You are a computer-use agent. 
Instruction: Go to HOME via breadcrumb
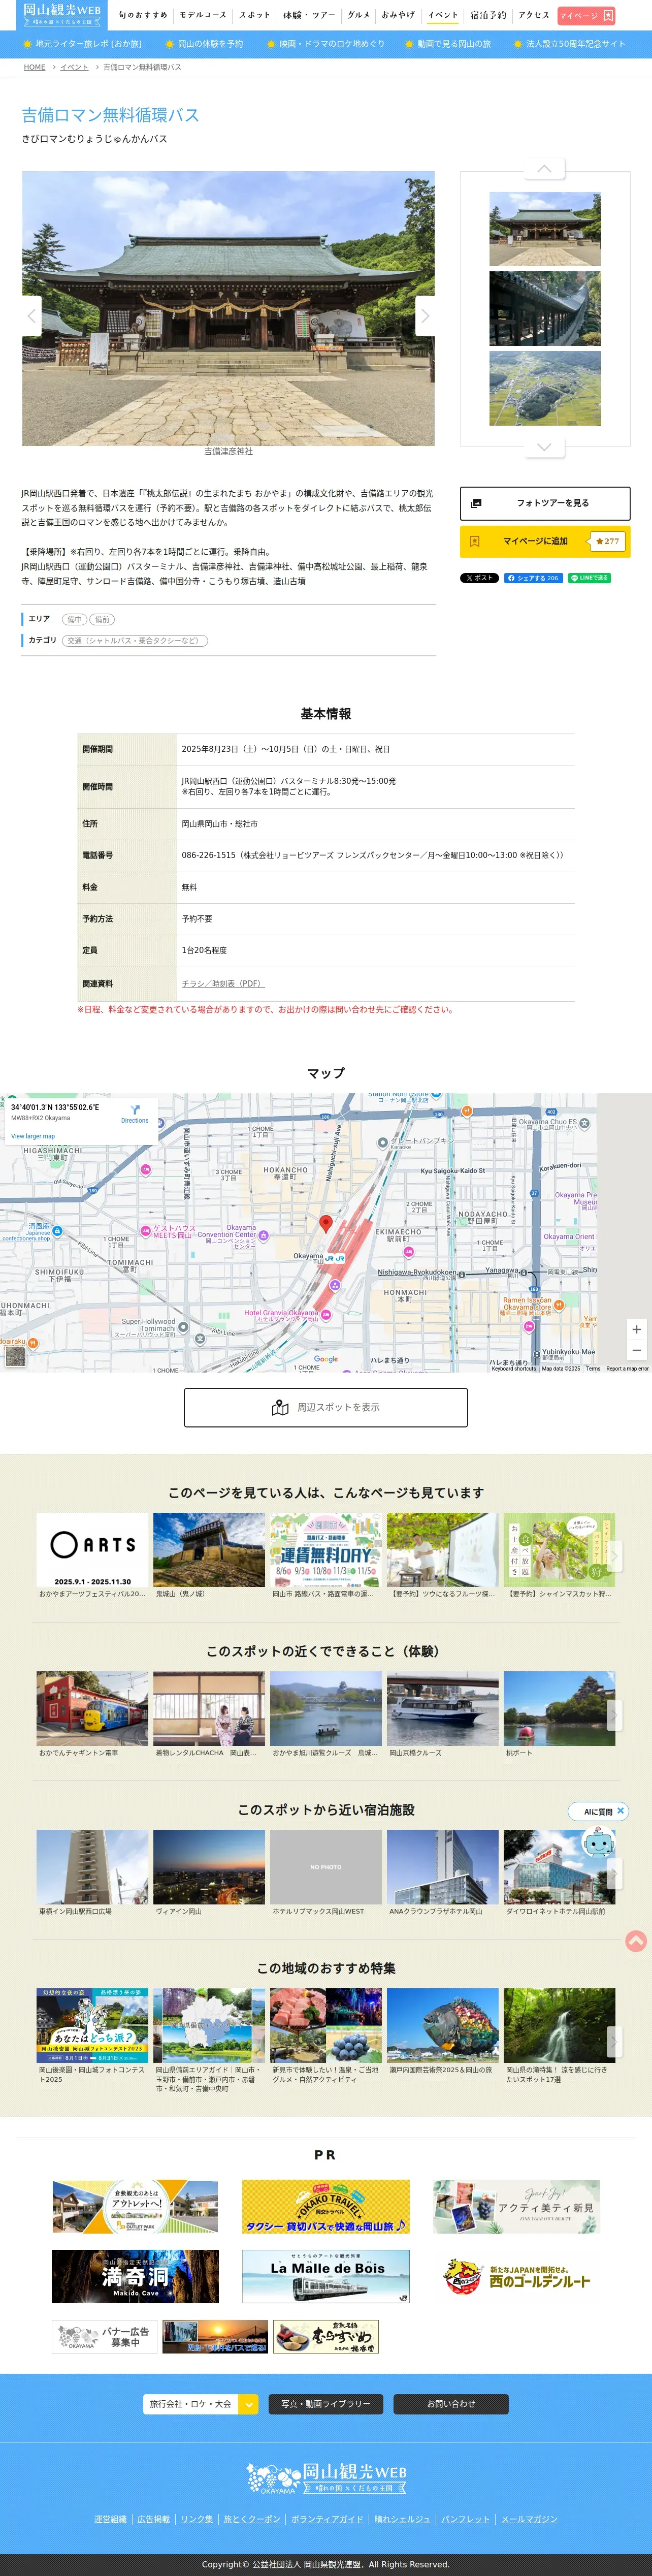35,67
